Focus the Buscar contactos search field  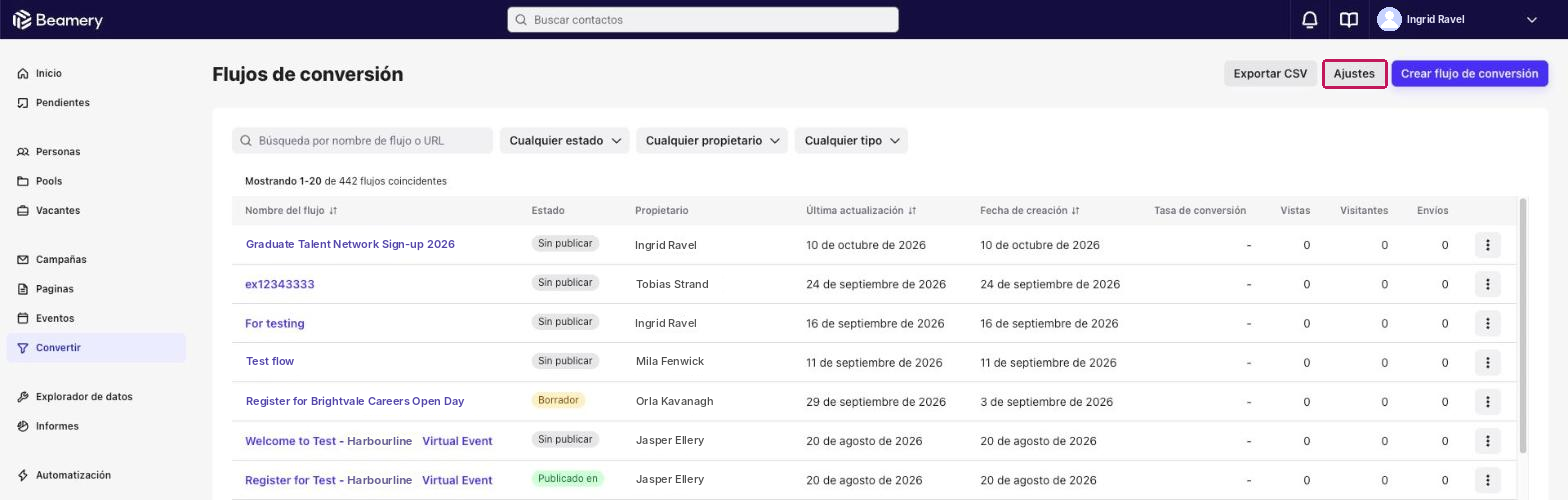click(703, 20)
